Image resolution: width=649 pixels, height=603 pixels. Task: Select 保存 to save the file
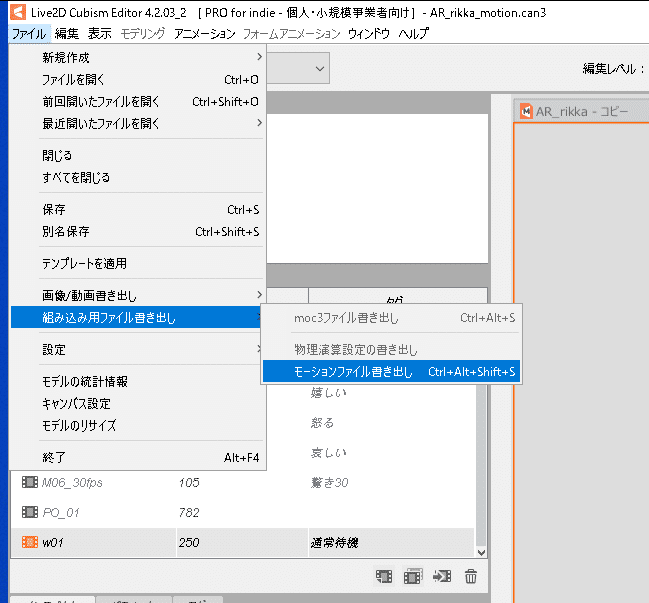pyautogui.click(x=138, y=209)
